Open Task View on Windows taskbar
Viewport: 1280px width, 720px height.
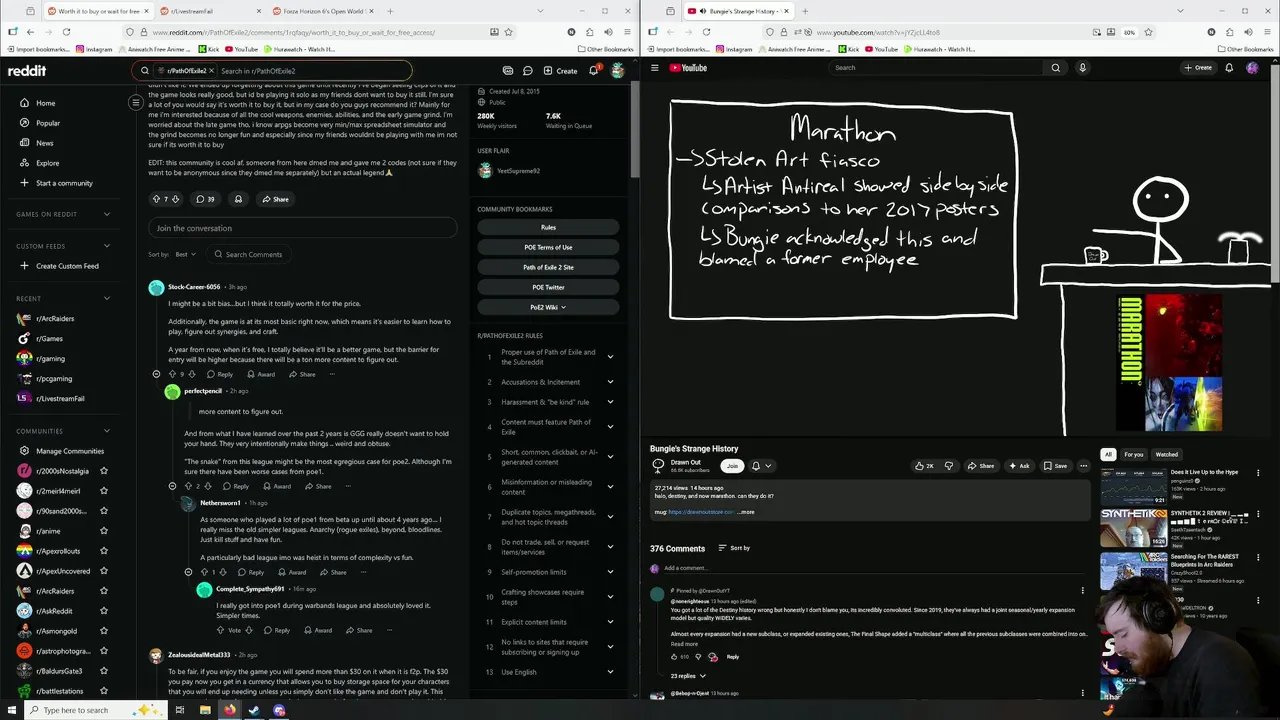(x=180, y=710)
